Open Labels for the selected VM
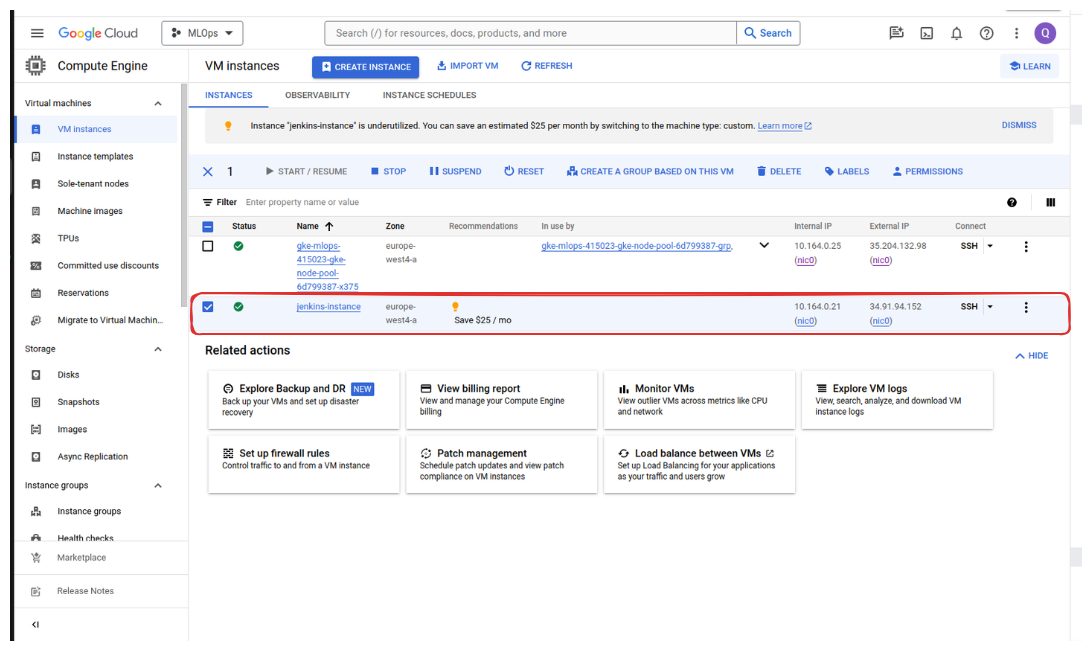This screenshot has height=651, width=1091. 847,172
